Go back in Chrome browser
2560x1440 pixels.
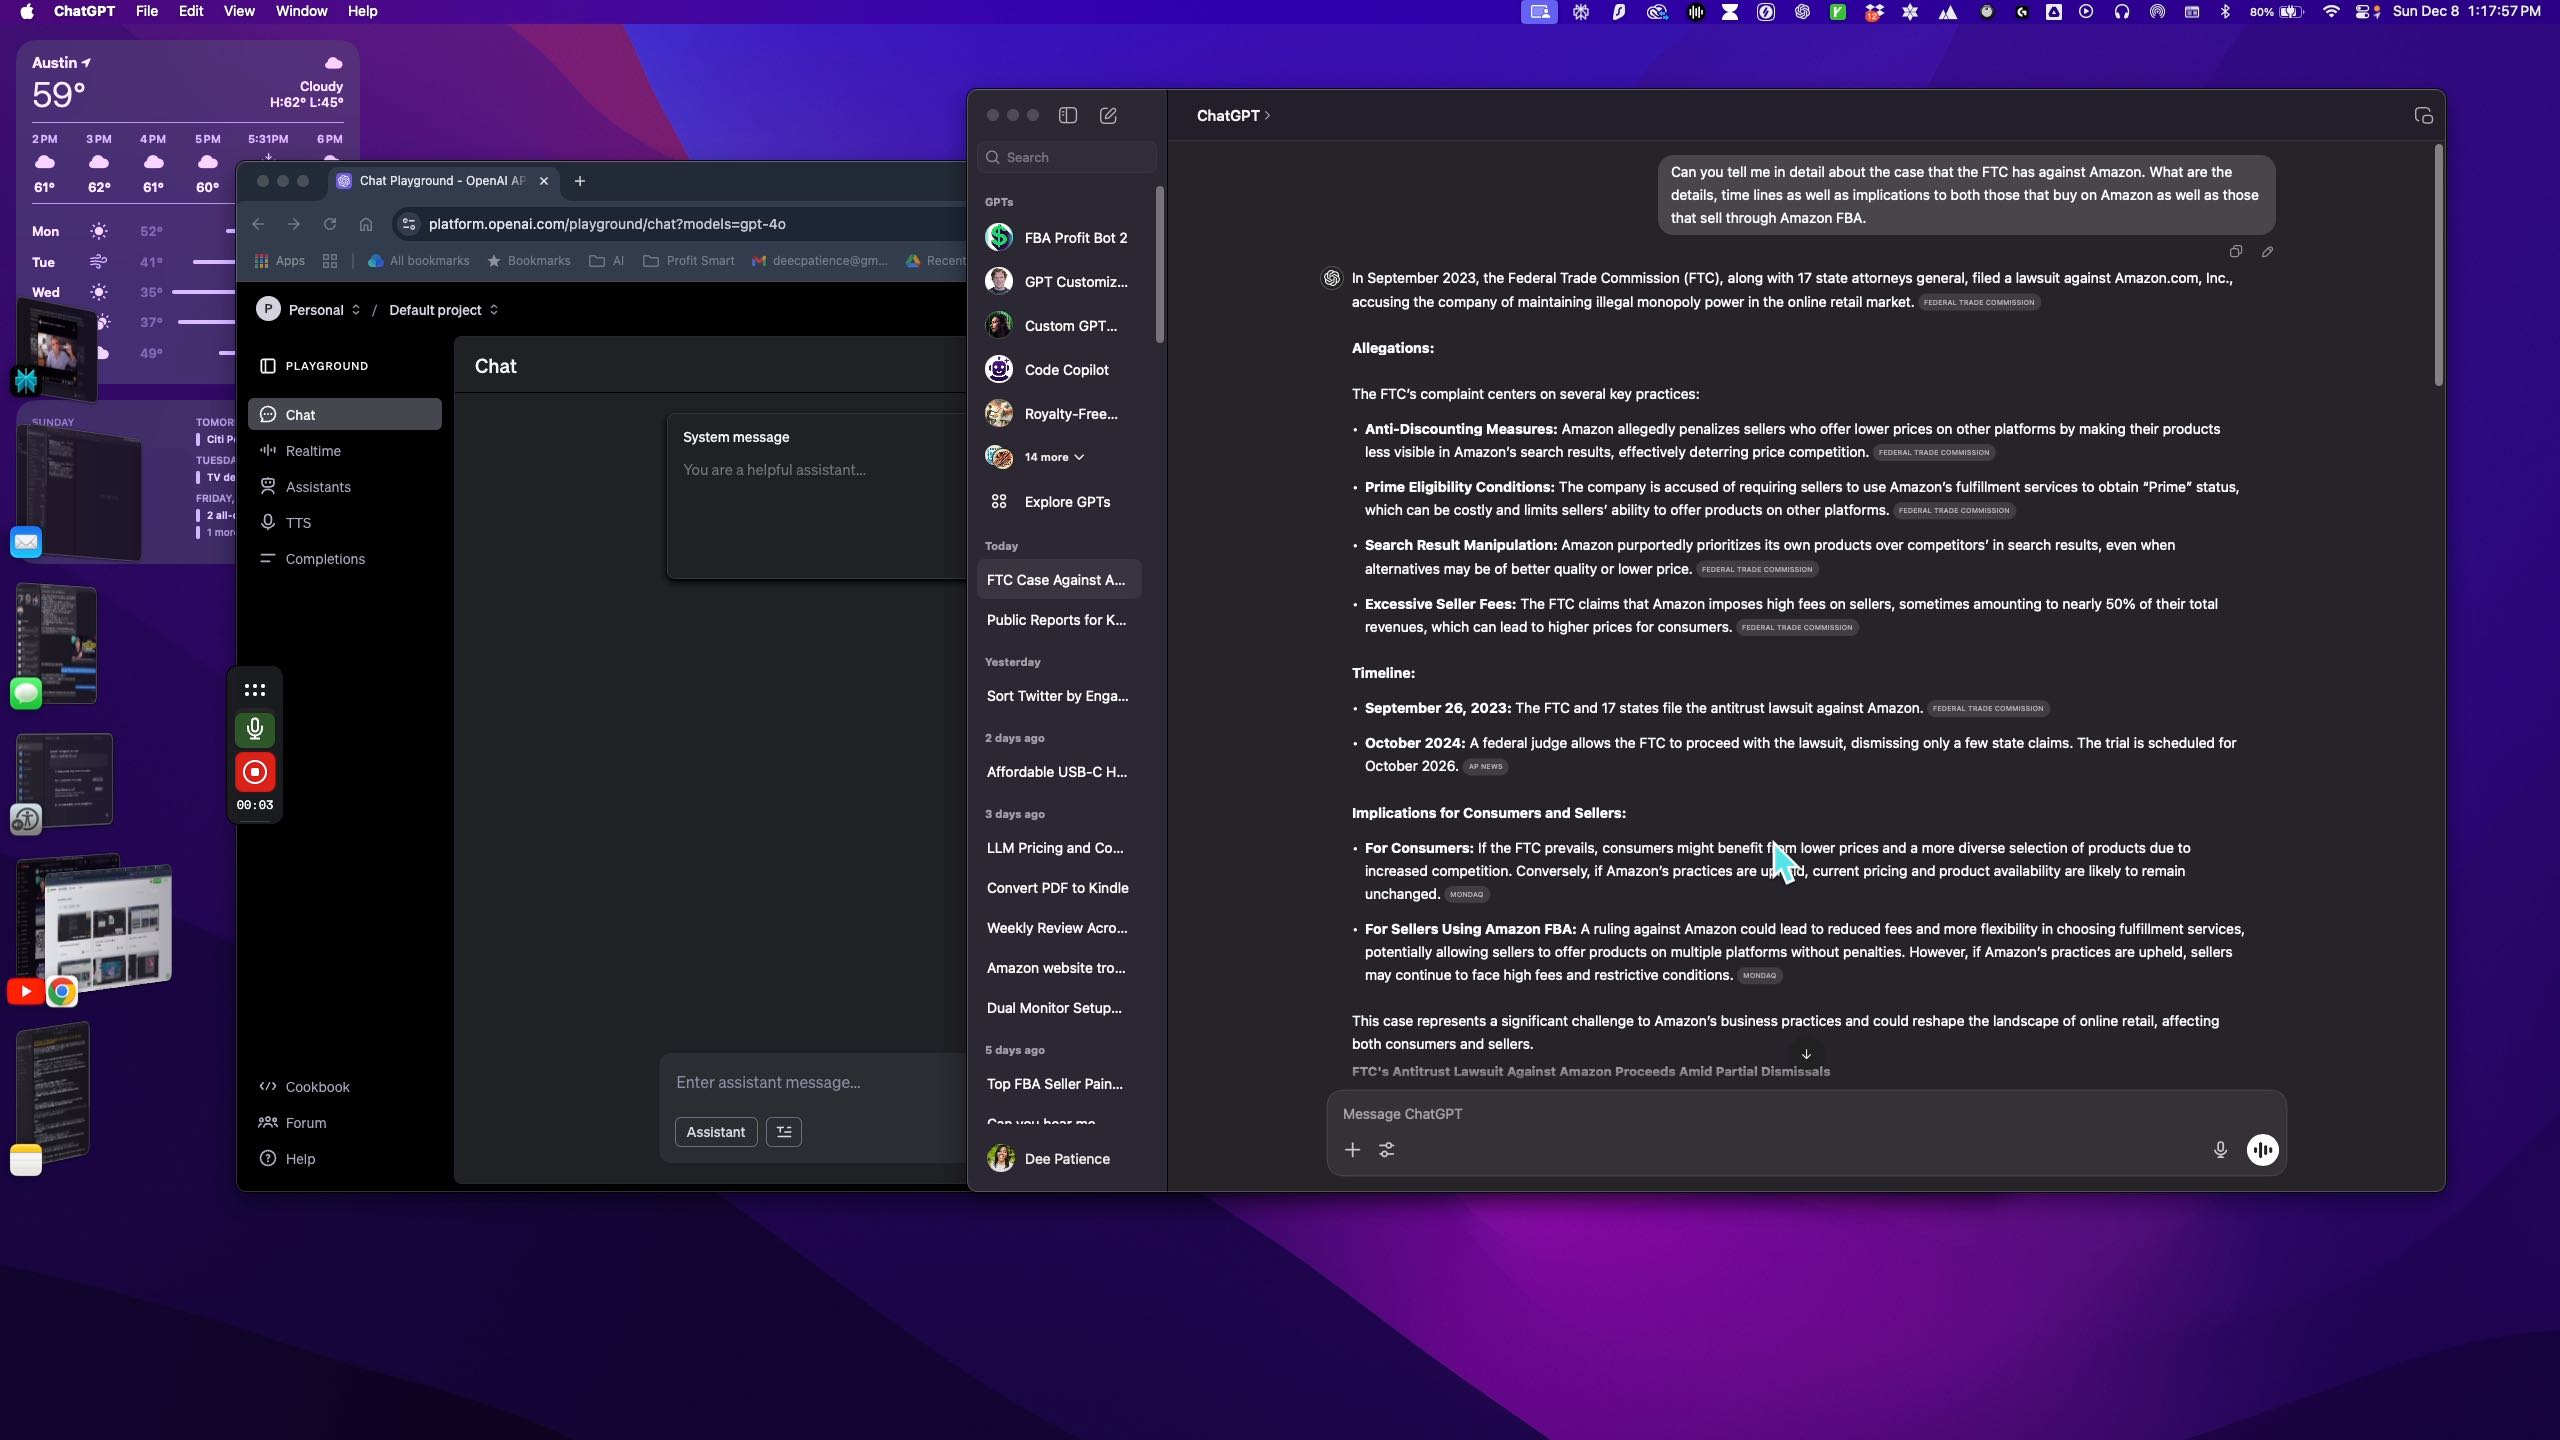(x=258, y=224)
